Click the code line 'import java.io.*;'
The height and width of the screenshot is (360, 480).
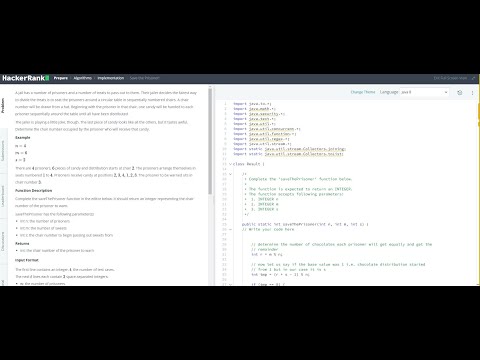[252, 104]
